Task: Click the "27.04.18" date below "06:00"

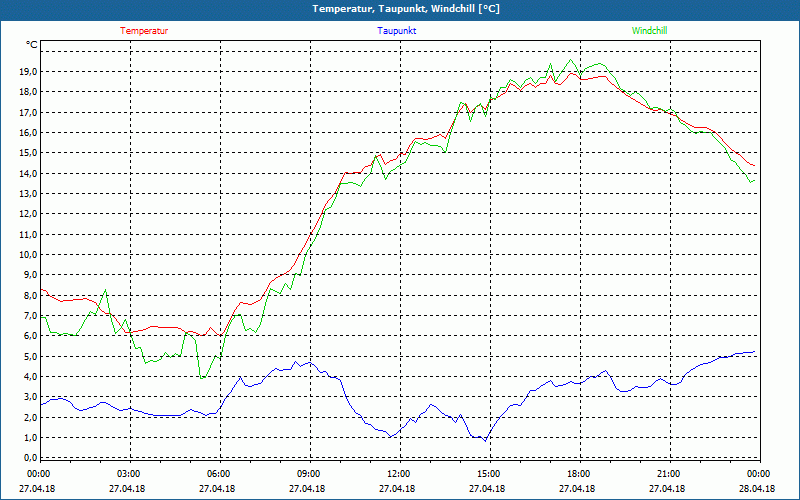Action: 217,488
